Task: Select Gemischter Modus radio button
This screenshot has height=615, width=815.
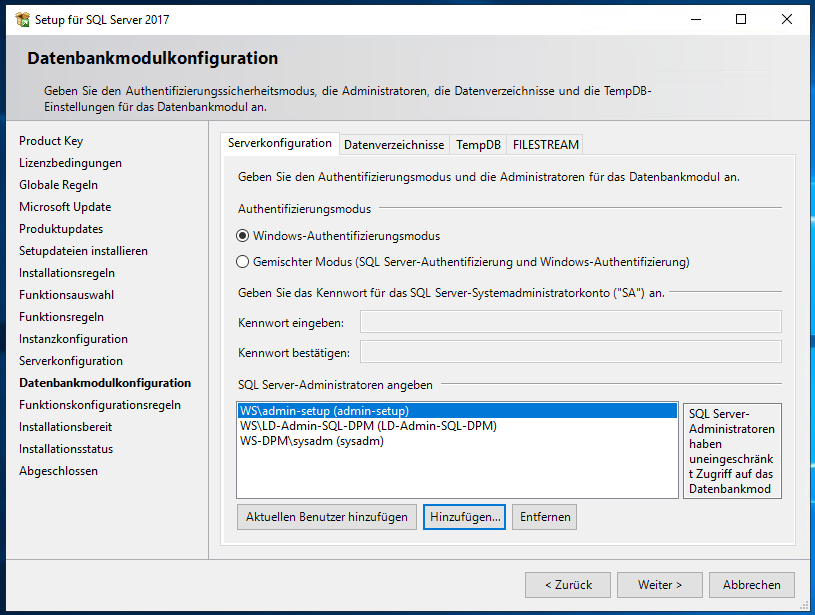Action: [x=242, y=262]
